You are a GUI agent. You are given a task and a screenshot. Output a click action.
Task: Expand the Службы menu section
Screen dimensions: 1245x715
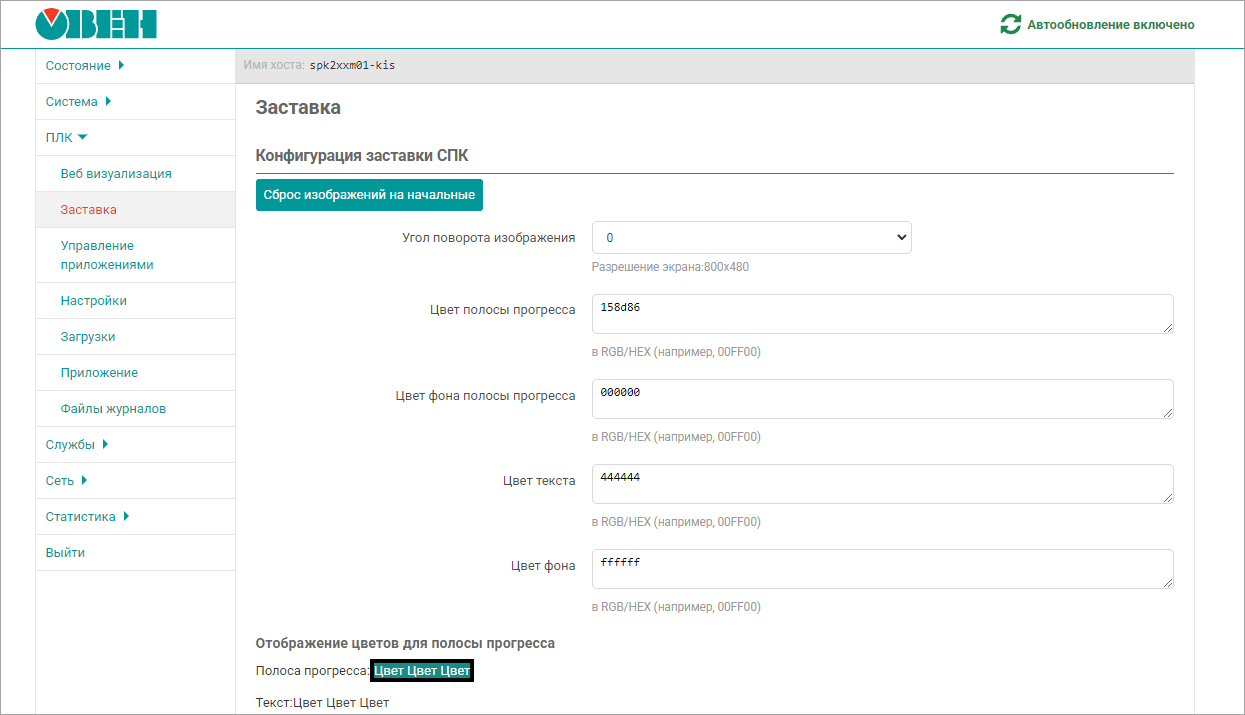click(76, 445)
